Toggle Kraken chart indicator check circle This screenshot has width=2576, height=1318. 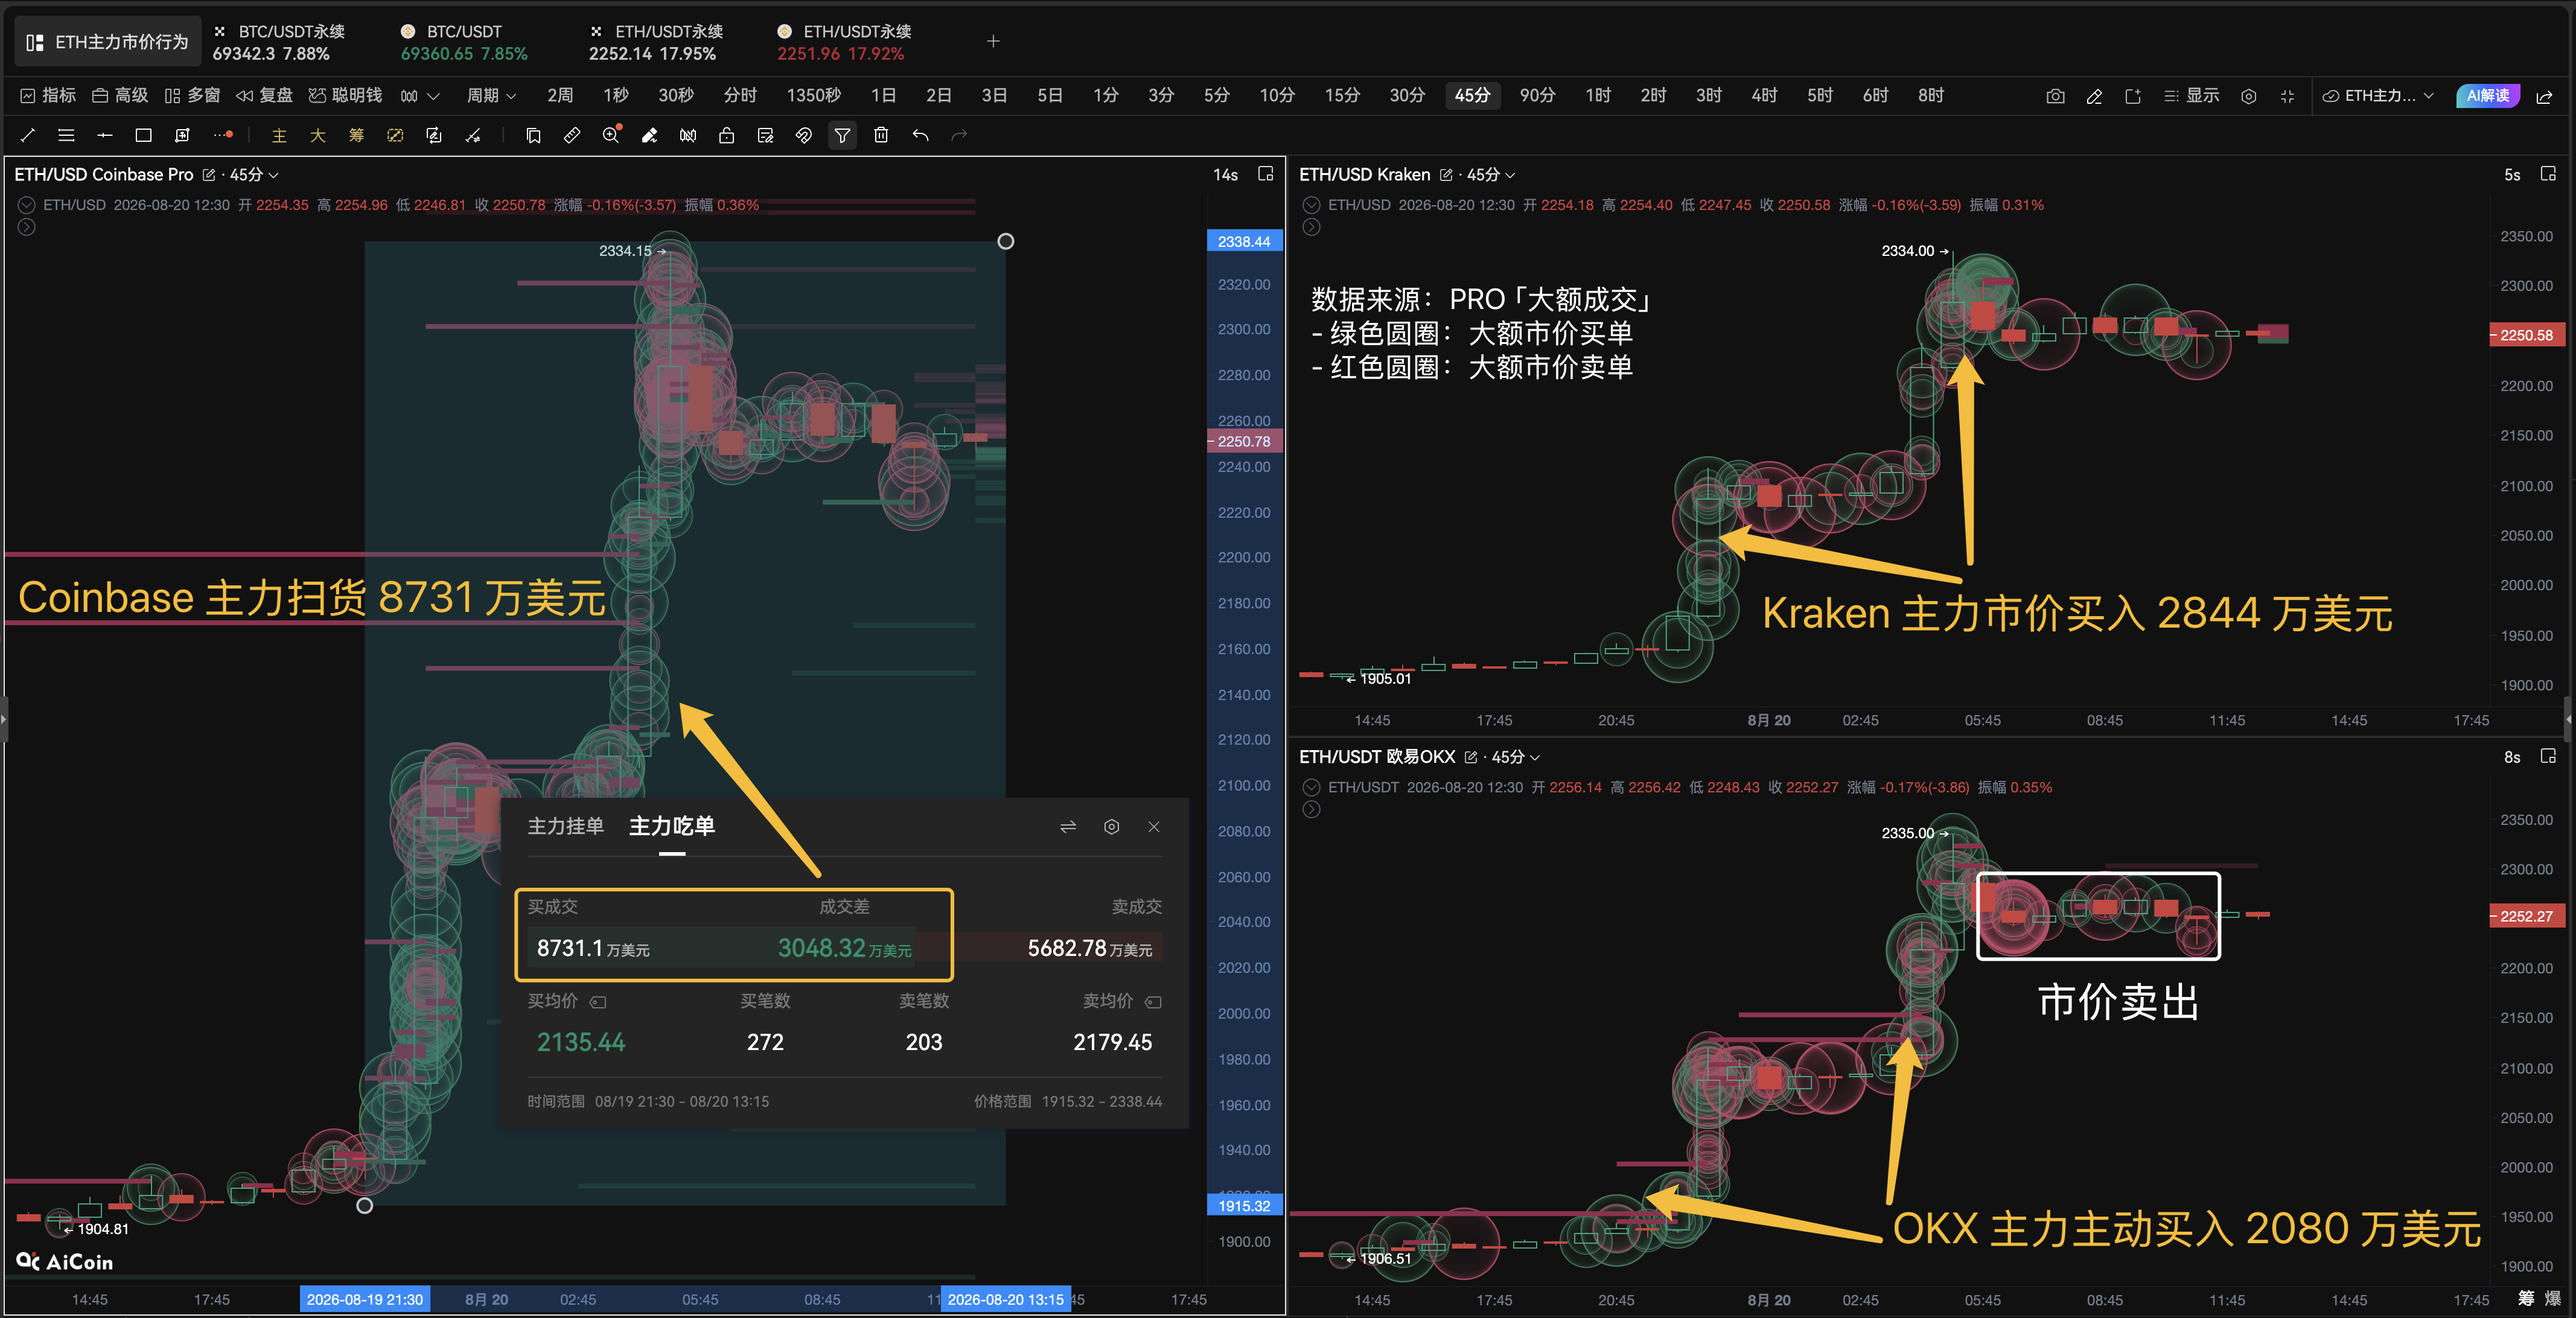coord(1311,205)
